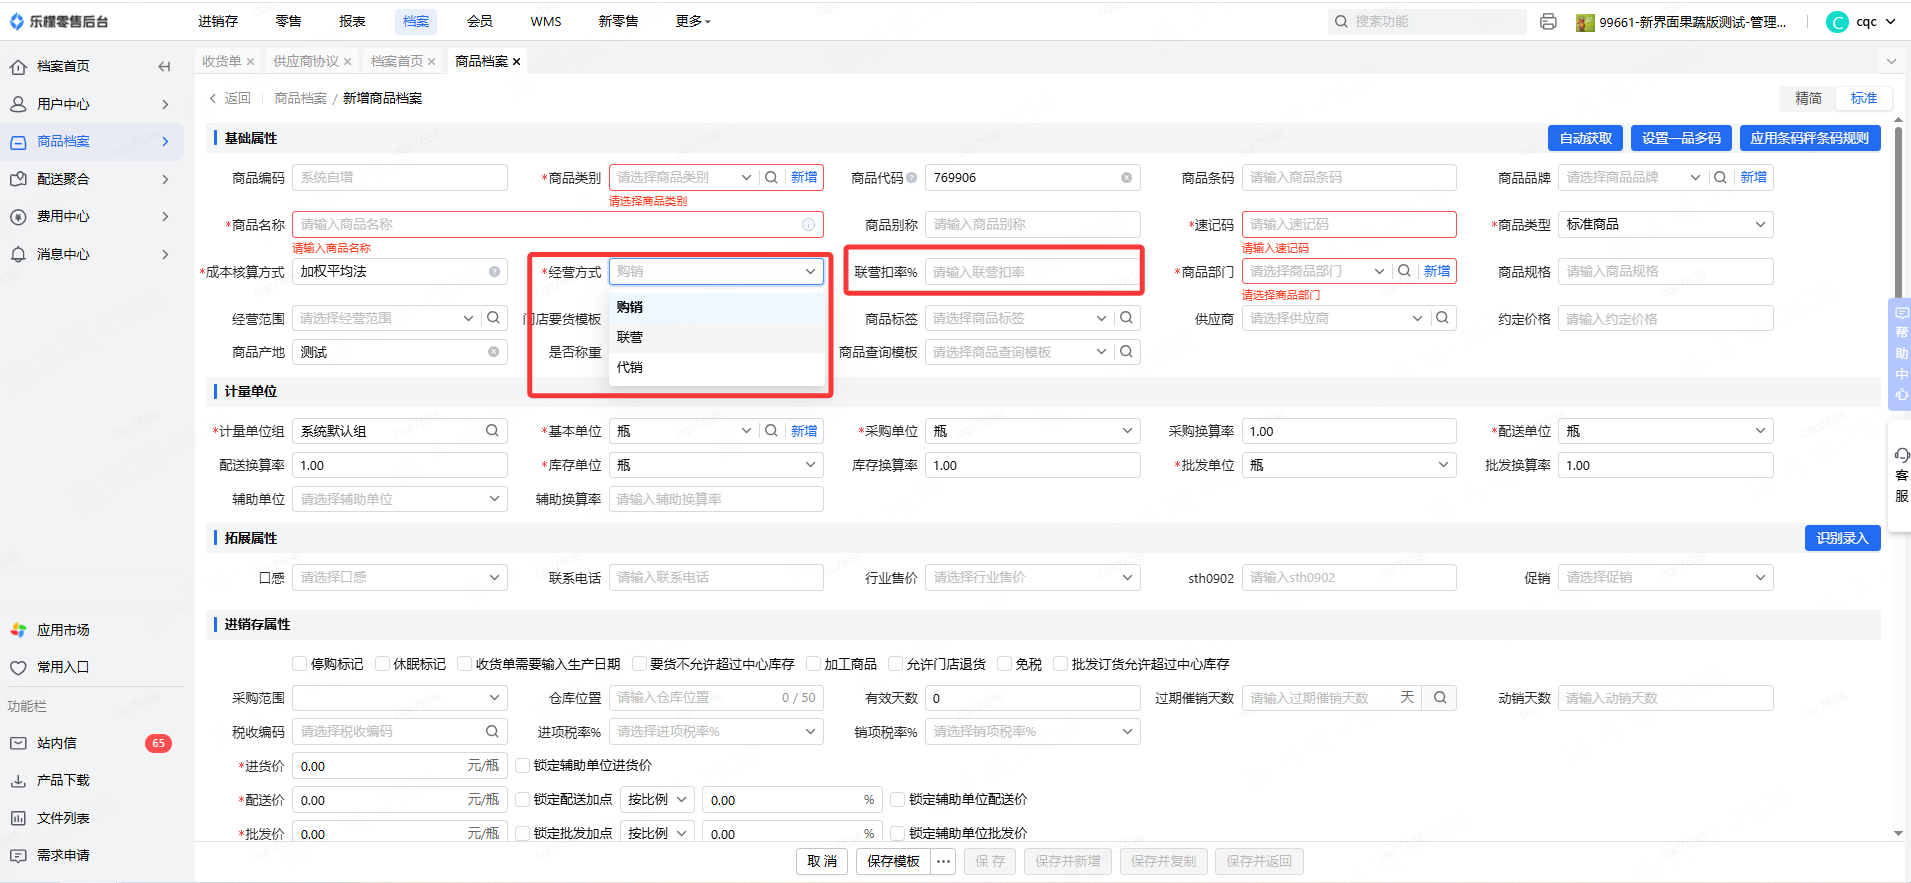This screenshot has width=1911, height=883.
Task: Click 返回 to go back
Action: [x=230, y=98]
